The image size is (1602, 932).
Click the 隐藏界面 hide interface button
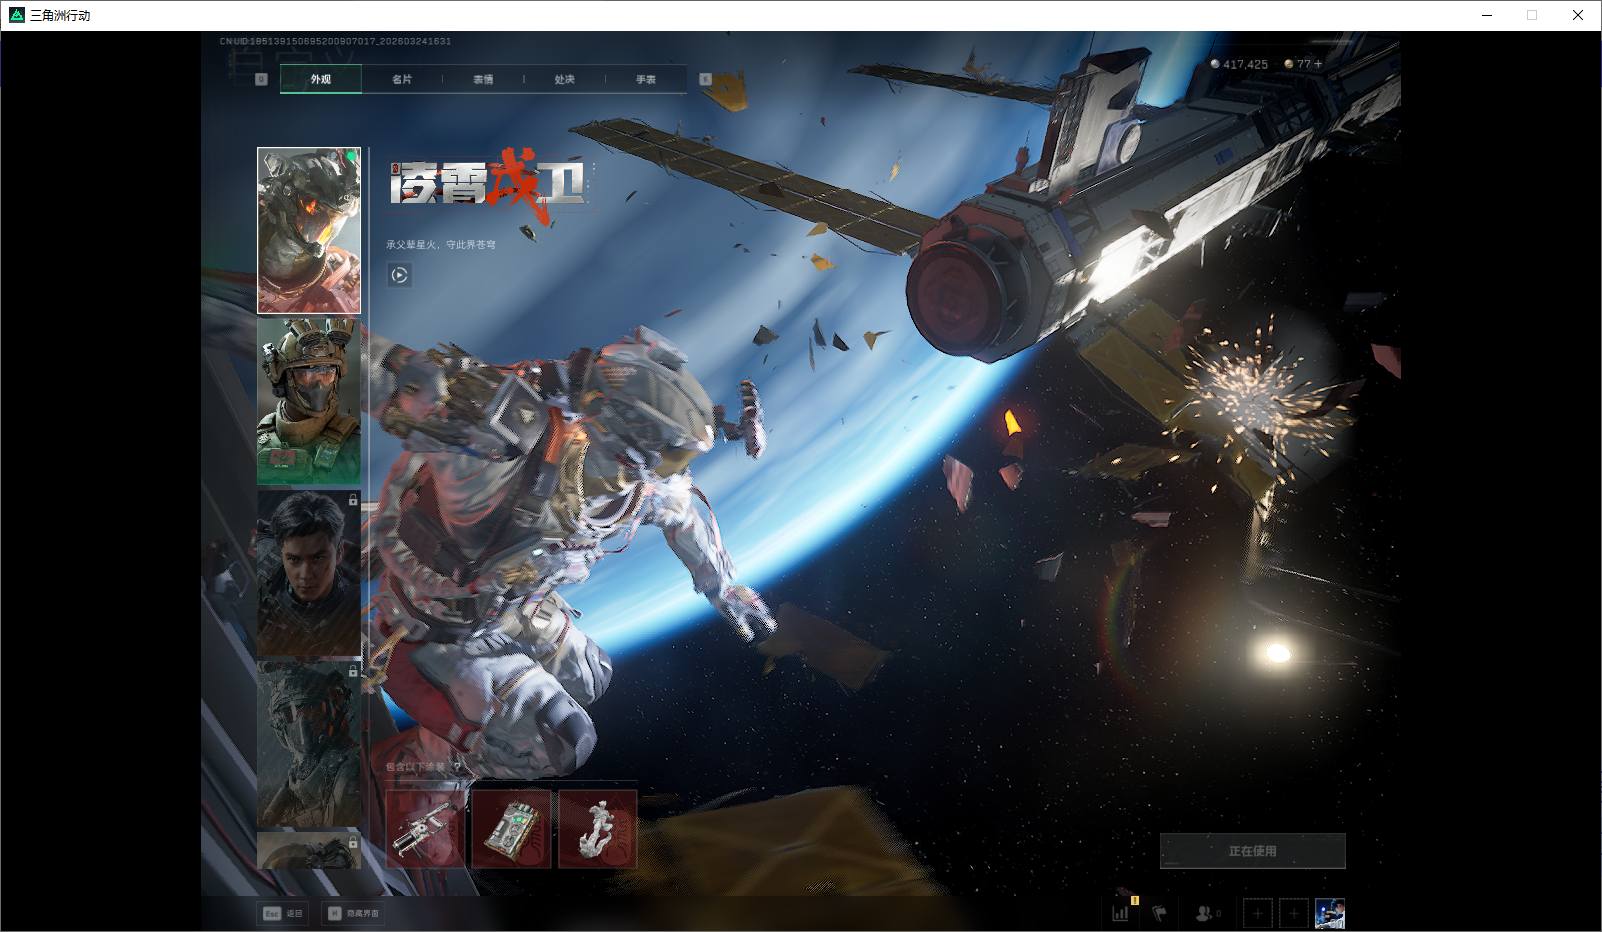pyautogui.click(x=354, y=913)
